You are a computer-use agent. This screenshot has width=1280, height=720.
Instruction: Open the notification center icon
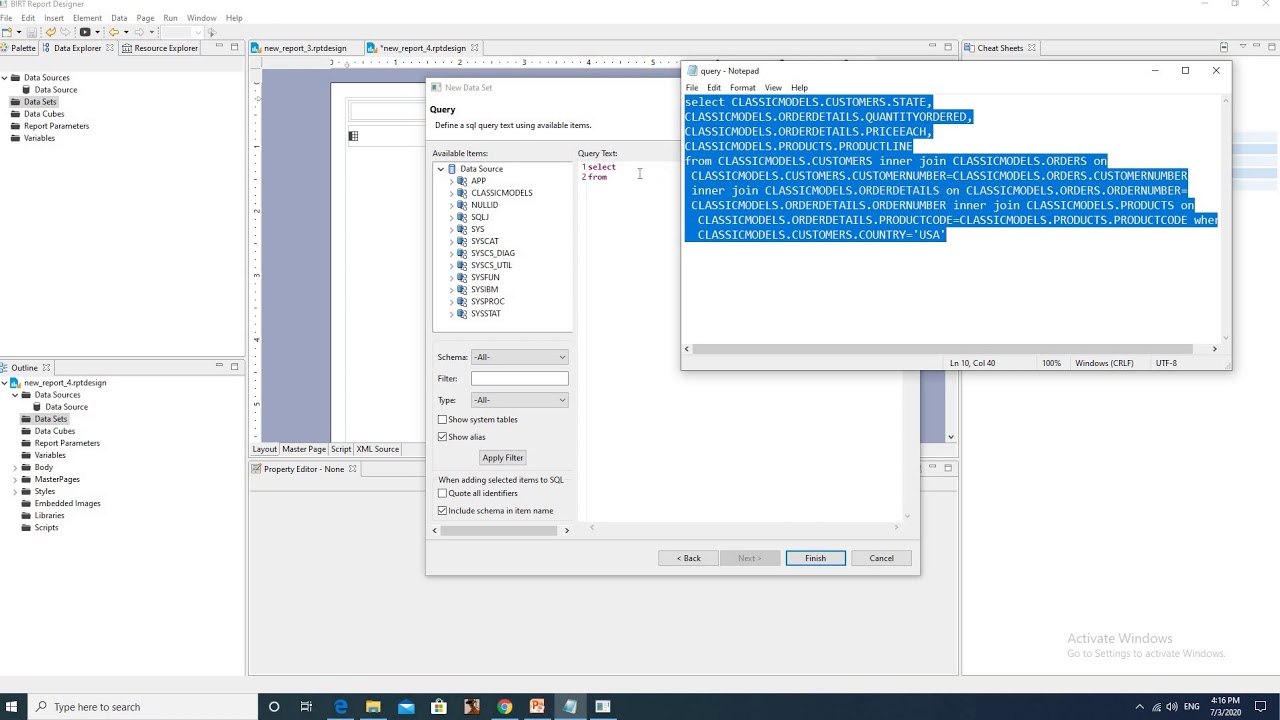click(x=1262, y=707)
